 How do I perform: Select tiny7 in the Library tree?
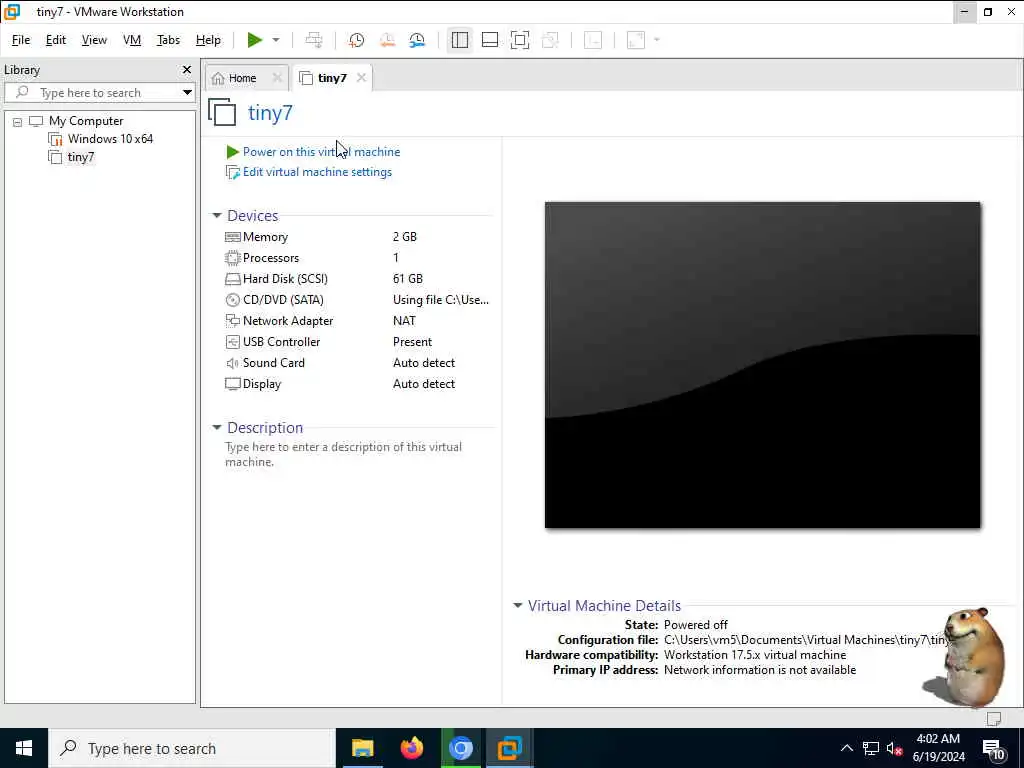(x=80, y=157)
